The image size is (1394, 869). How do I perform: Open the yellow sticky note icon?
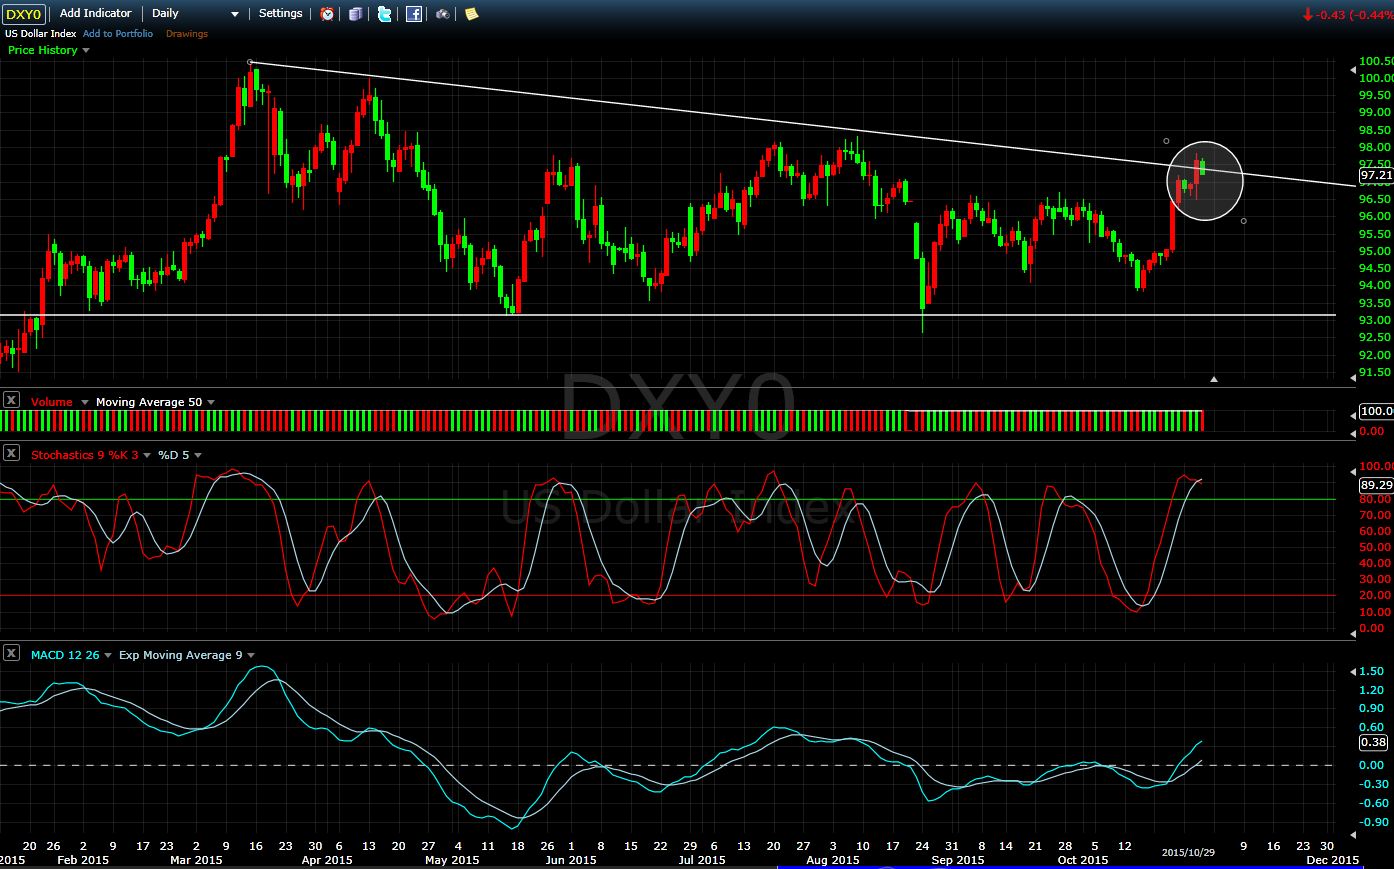point(471,14)
